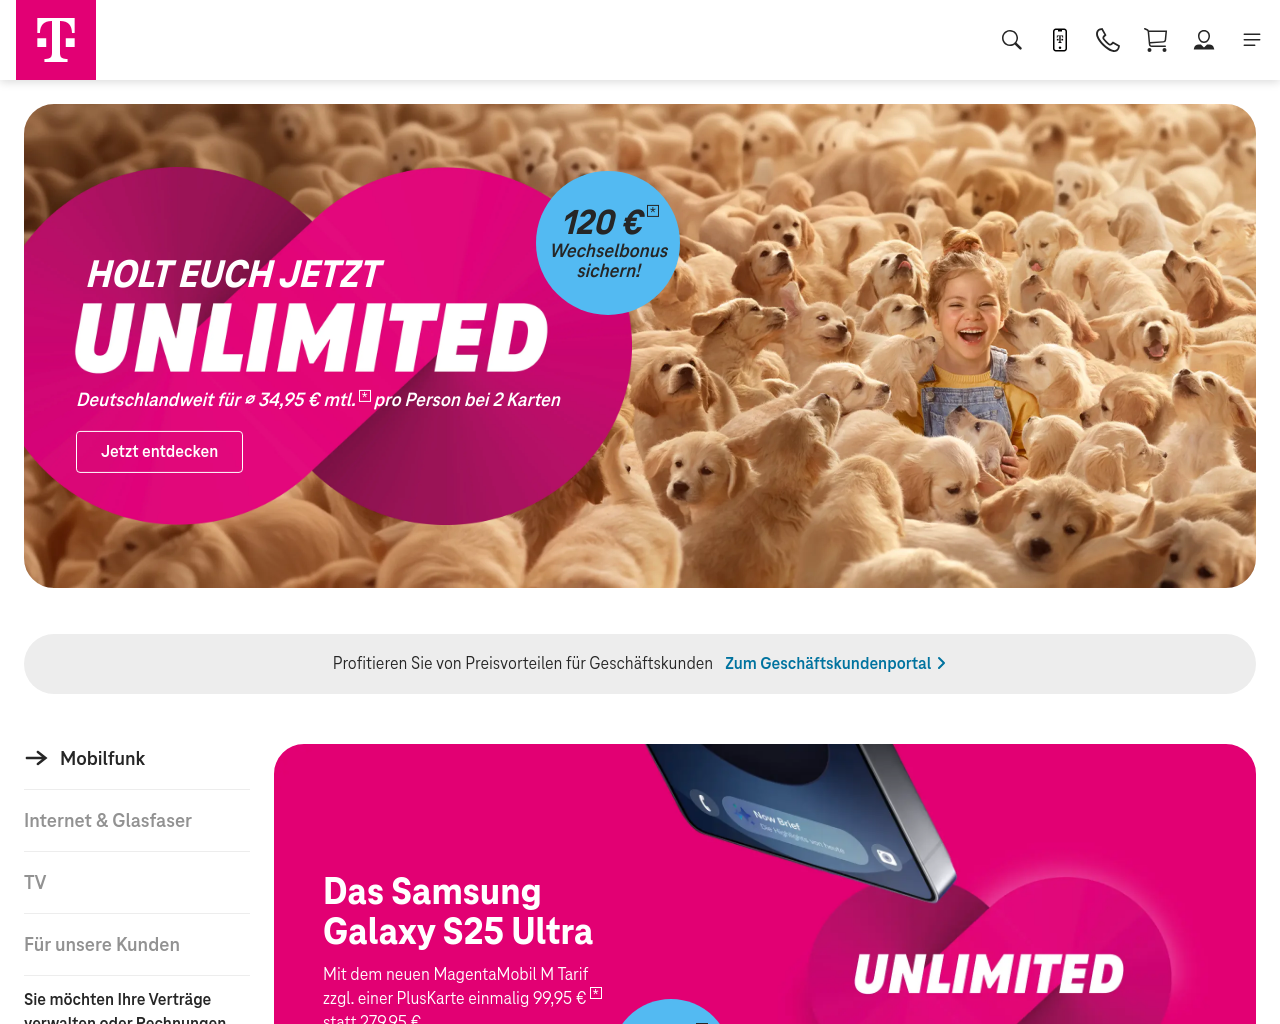Open the hamburger menu icon
Image resolution: width=1280 pixels, height=1024 pixels.
pyautogui.click(x=1252, y=40)
